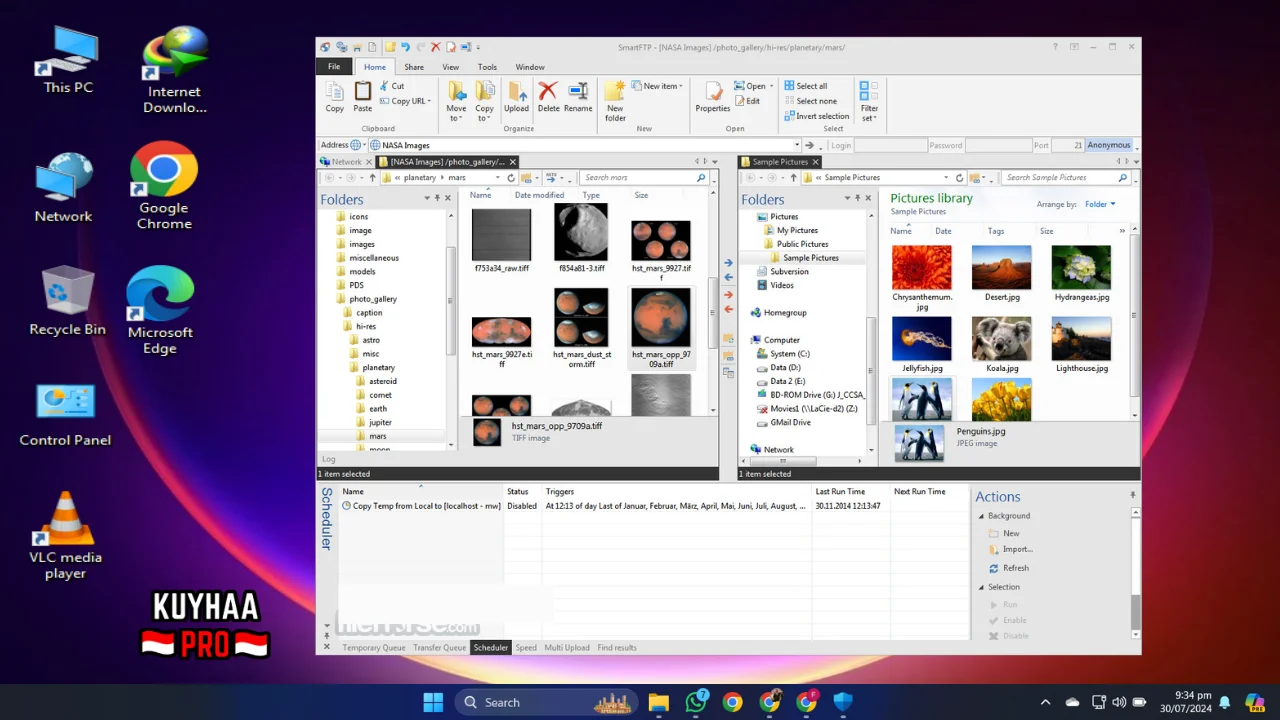Switch to the Transfer Queue tab
This screenshot has width=1280, height=720.
pos(439,648)
